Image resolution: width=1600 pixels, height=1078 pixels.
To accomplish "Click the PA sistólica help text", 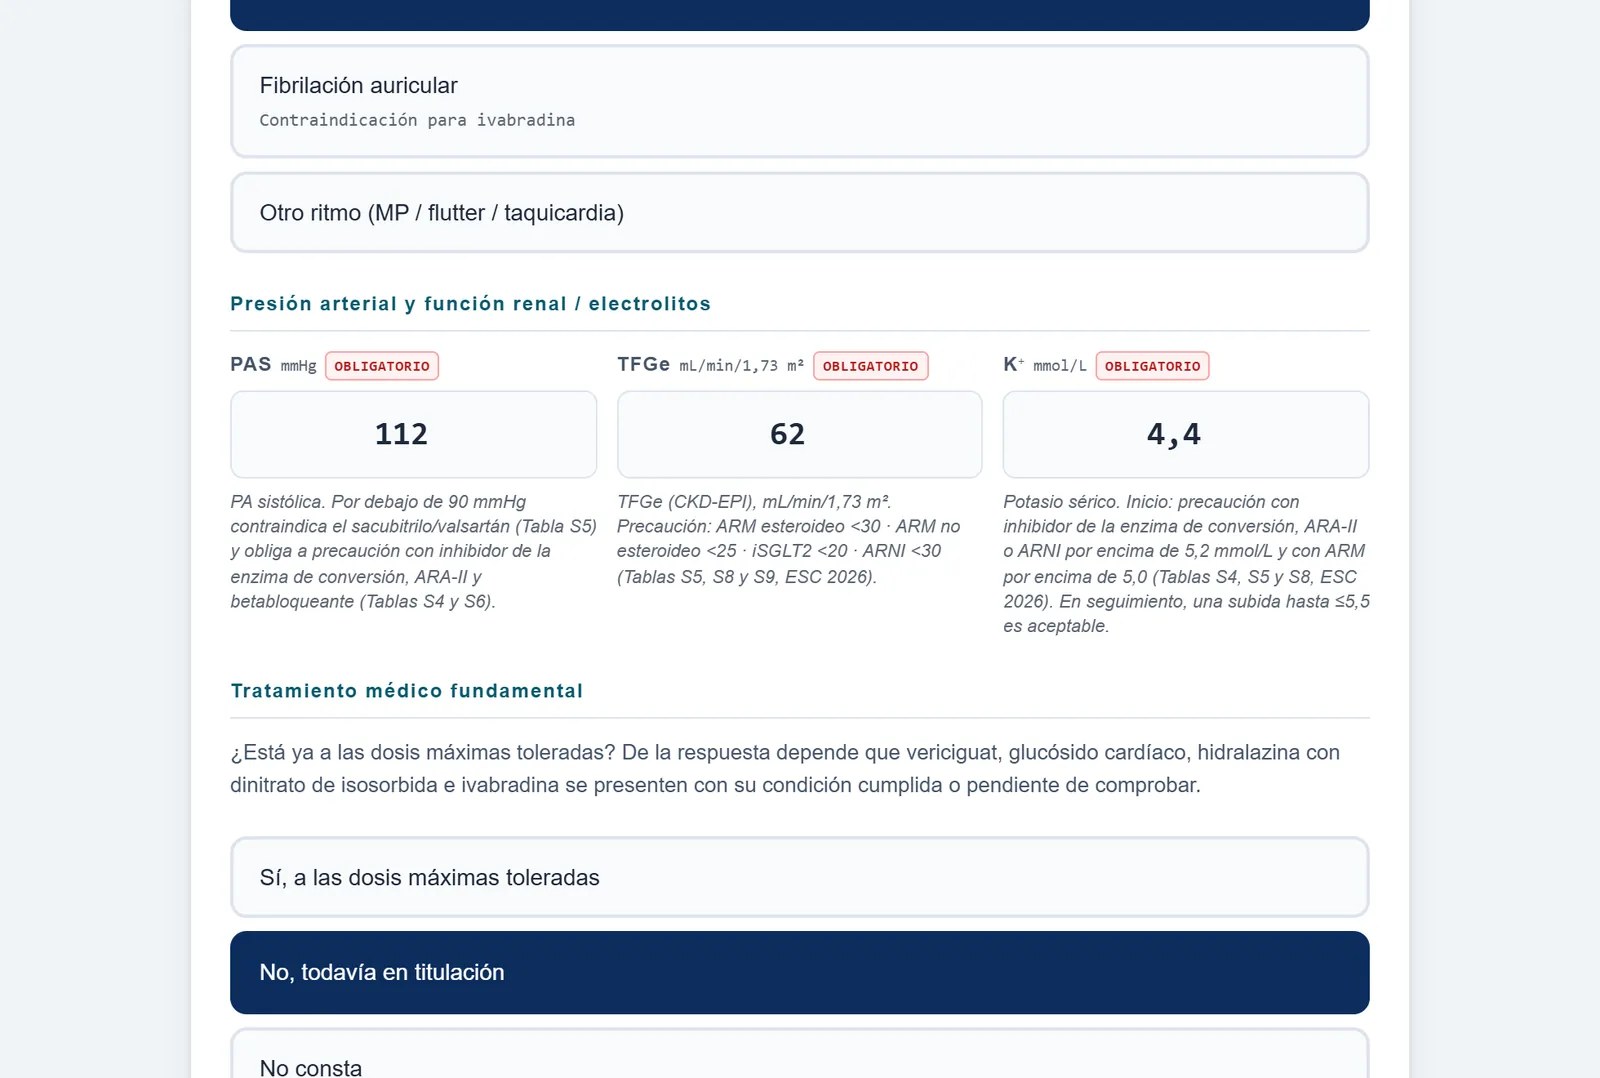I will [x=413, y=551].
